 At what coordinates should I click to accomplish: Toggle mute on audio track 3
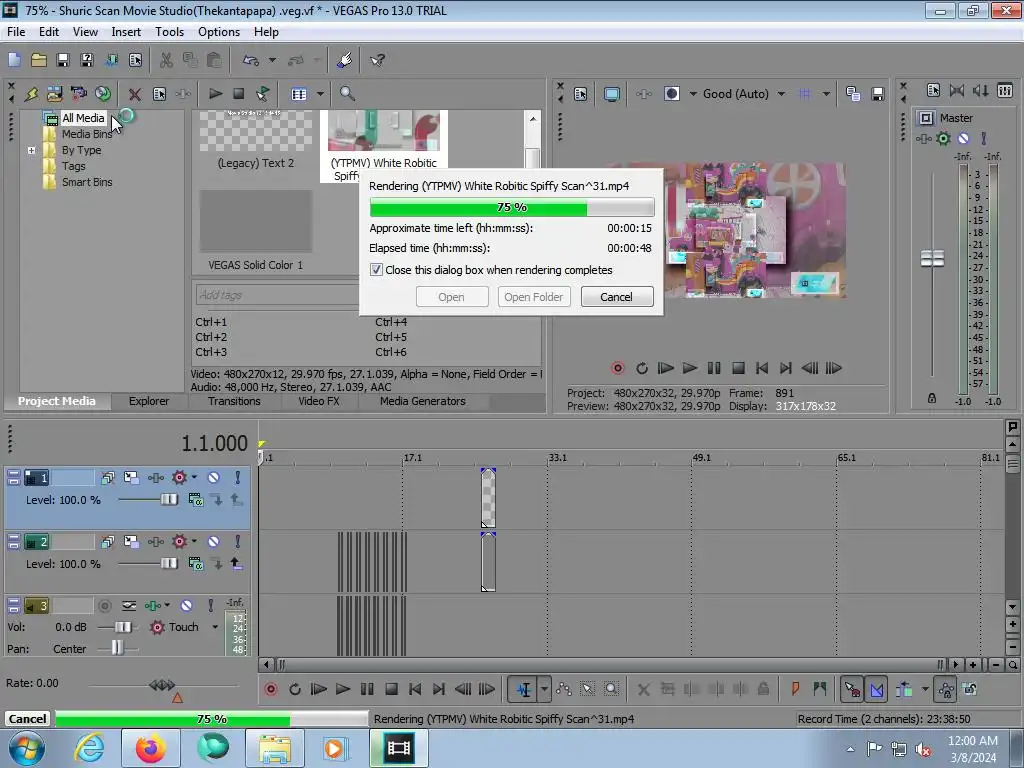186,605
